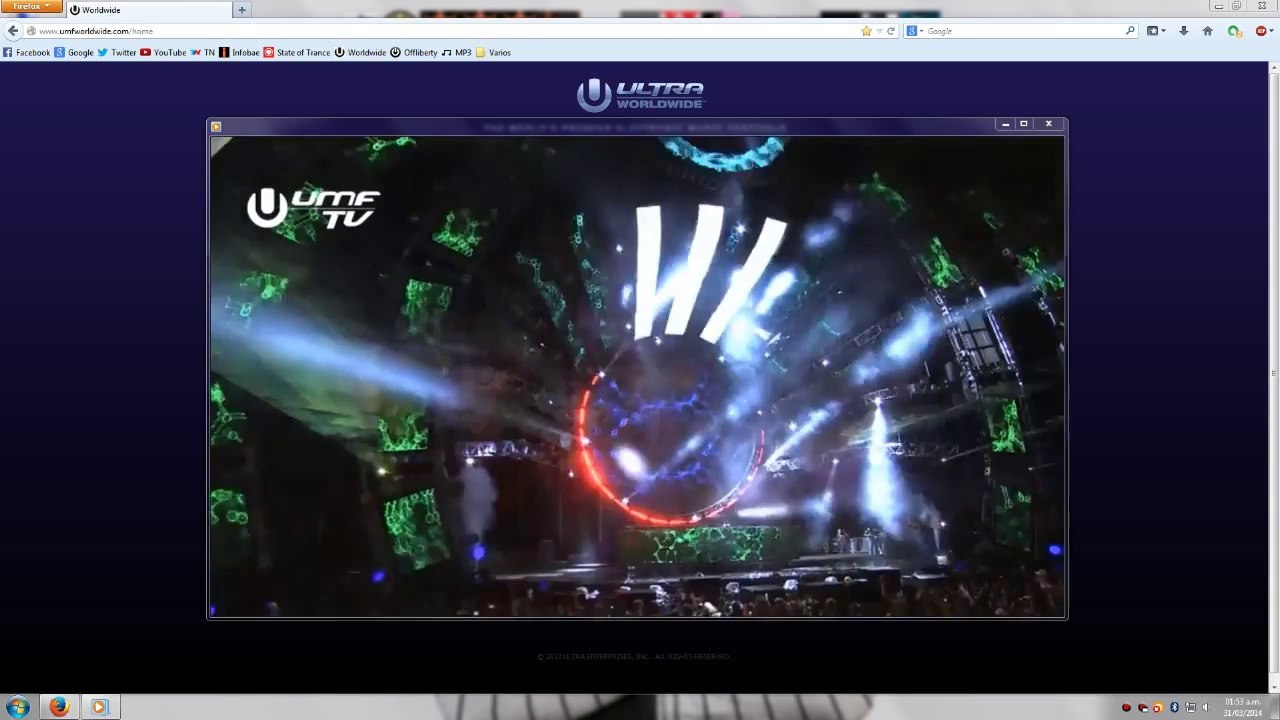Open the volume speaker tray icon
This screenshot has height=720, width=1280.
pos(1206,708)
